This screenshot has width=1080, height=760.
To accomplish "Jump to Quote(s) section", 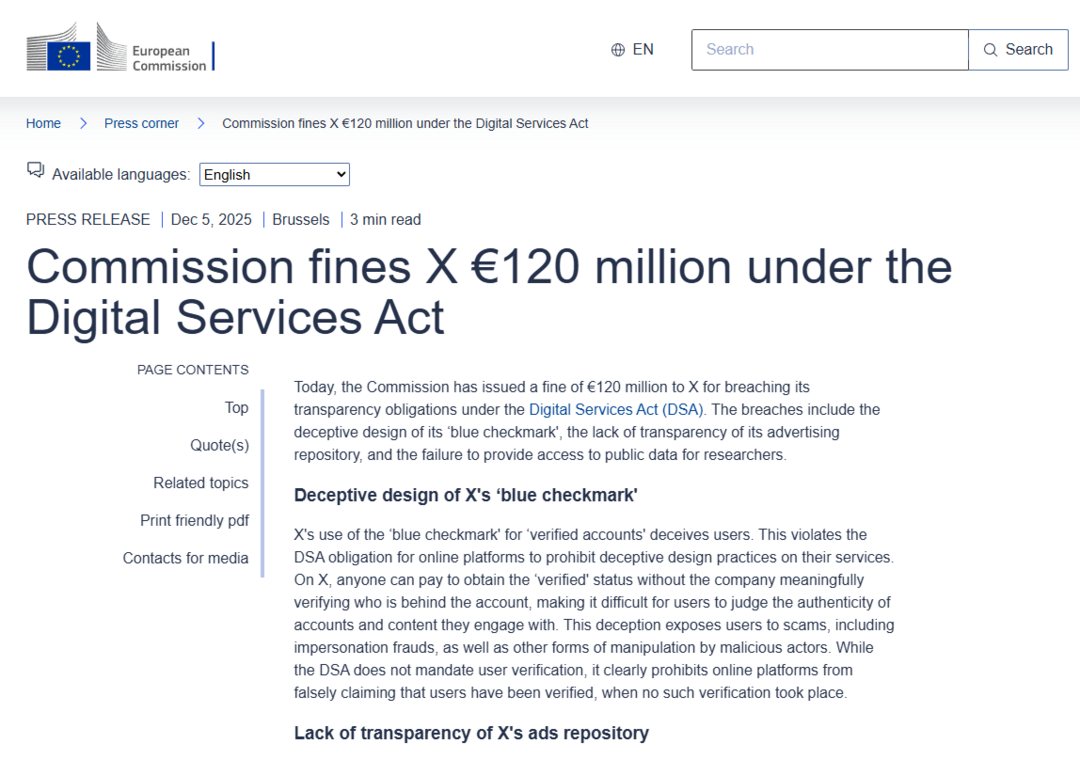I will (x=220, y=445).
